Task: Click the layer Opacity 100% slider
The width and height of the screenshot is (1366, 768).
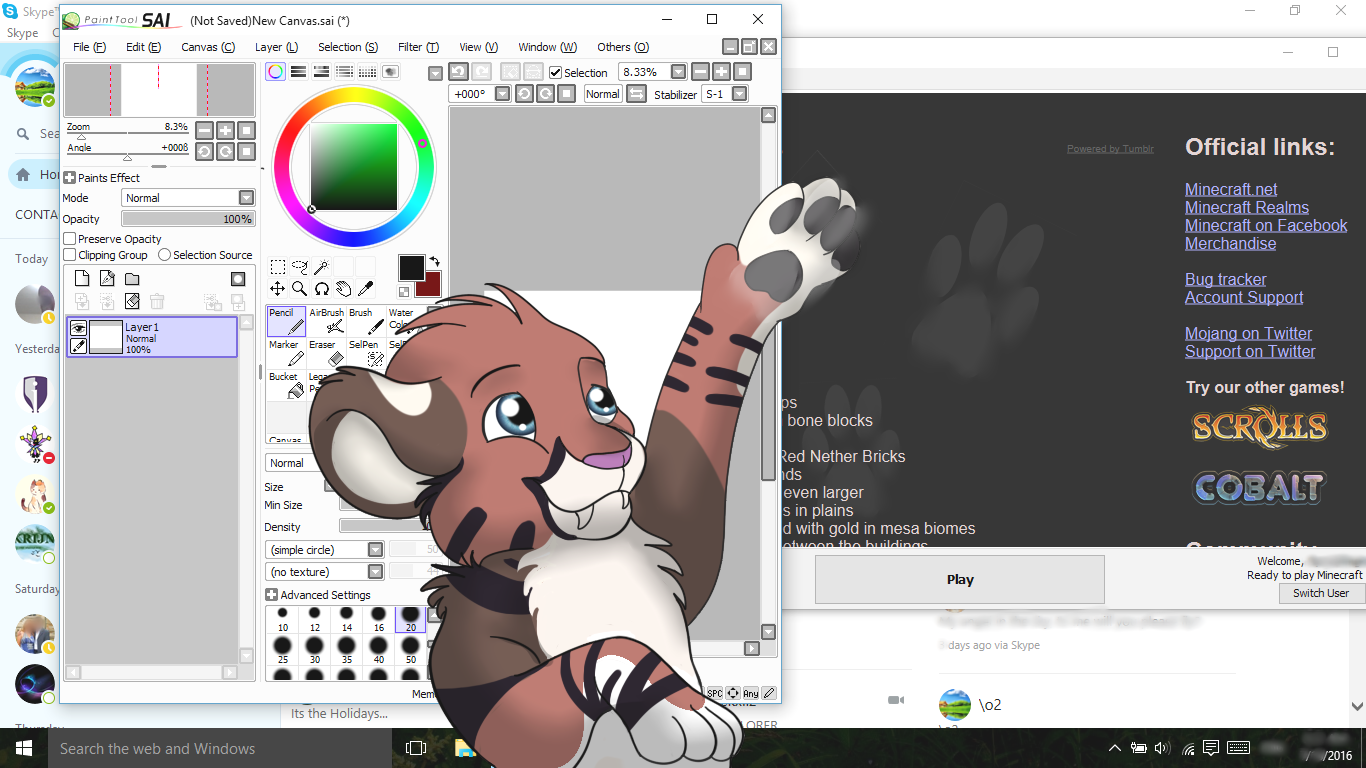Action: coord(188,219)
